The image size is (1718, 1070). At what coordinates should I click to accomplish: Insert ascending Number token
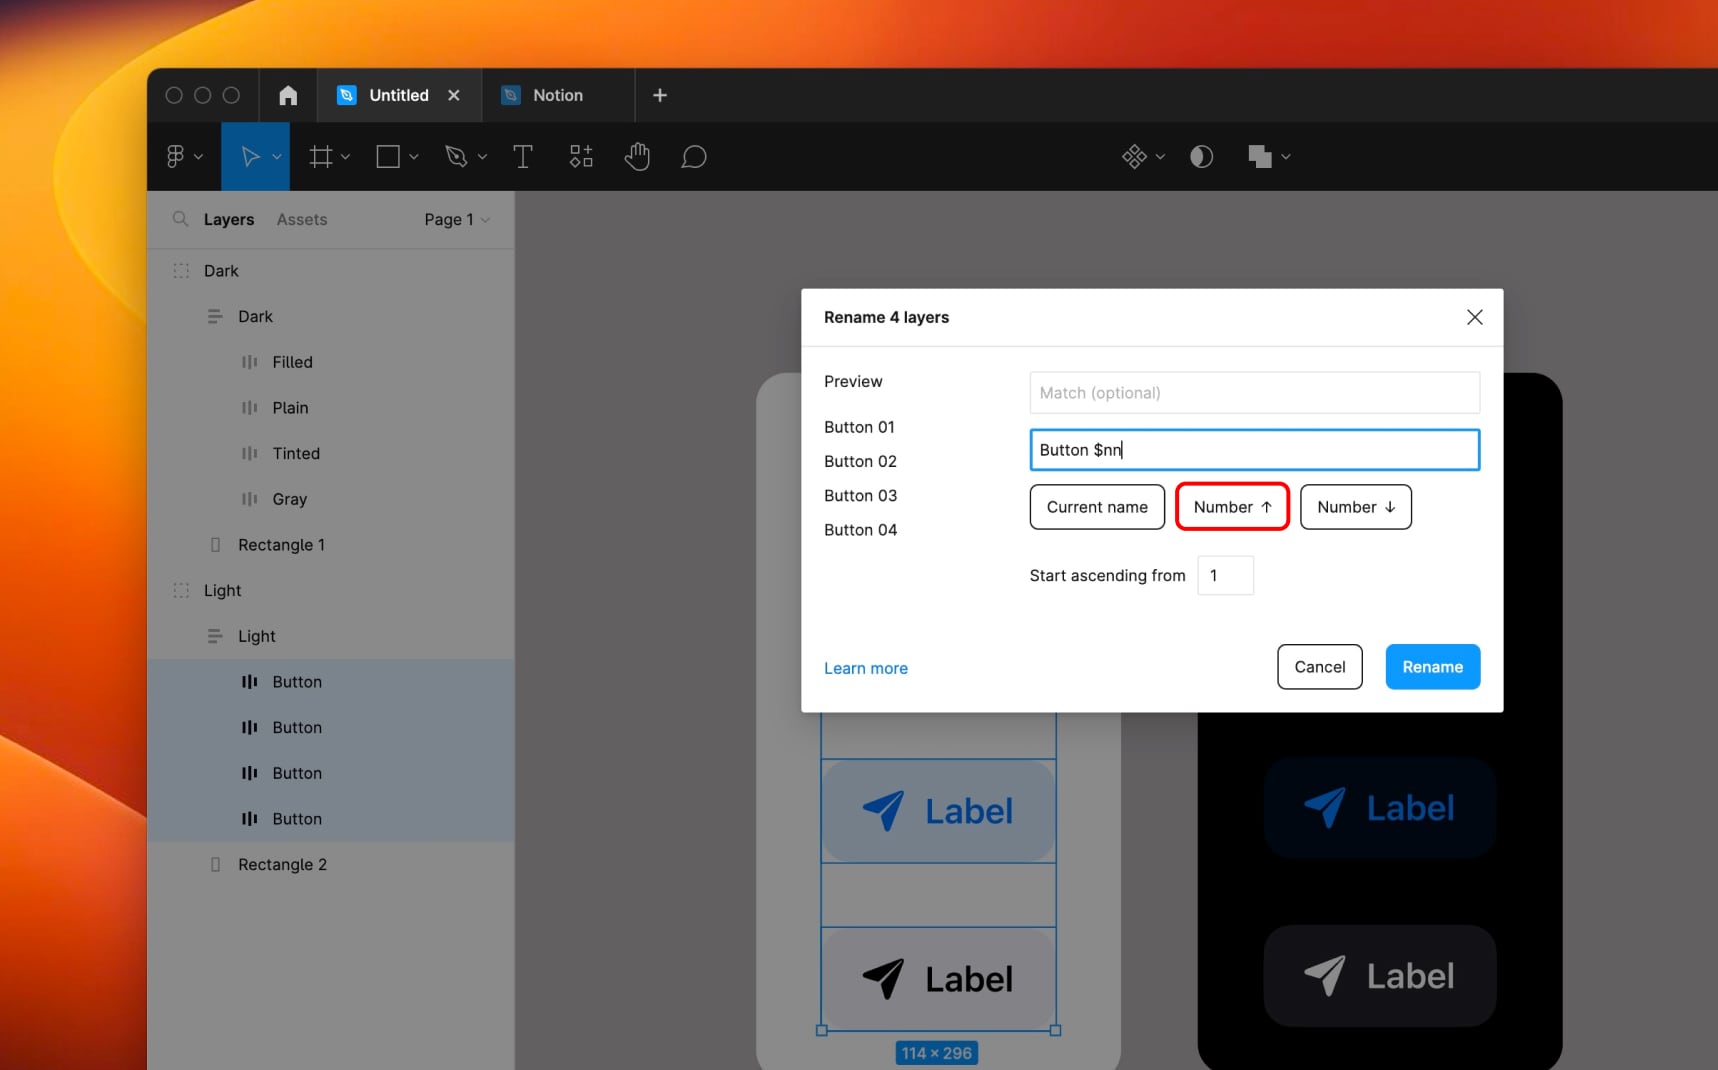pyautogui.click(x=1232, y=507)
